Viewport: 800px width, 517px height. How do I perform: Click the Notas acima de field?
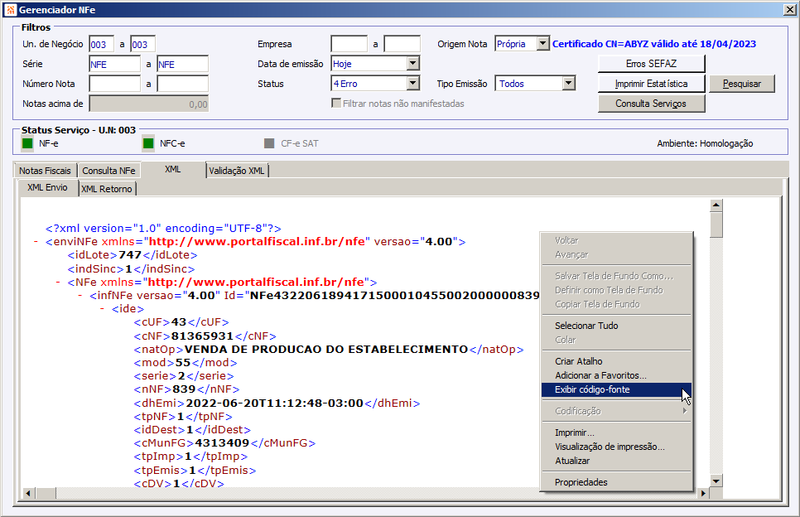coord(149,104)
